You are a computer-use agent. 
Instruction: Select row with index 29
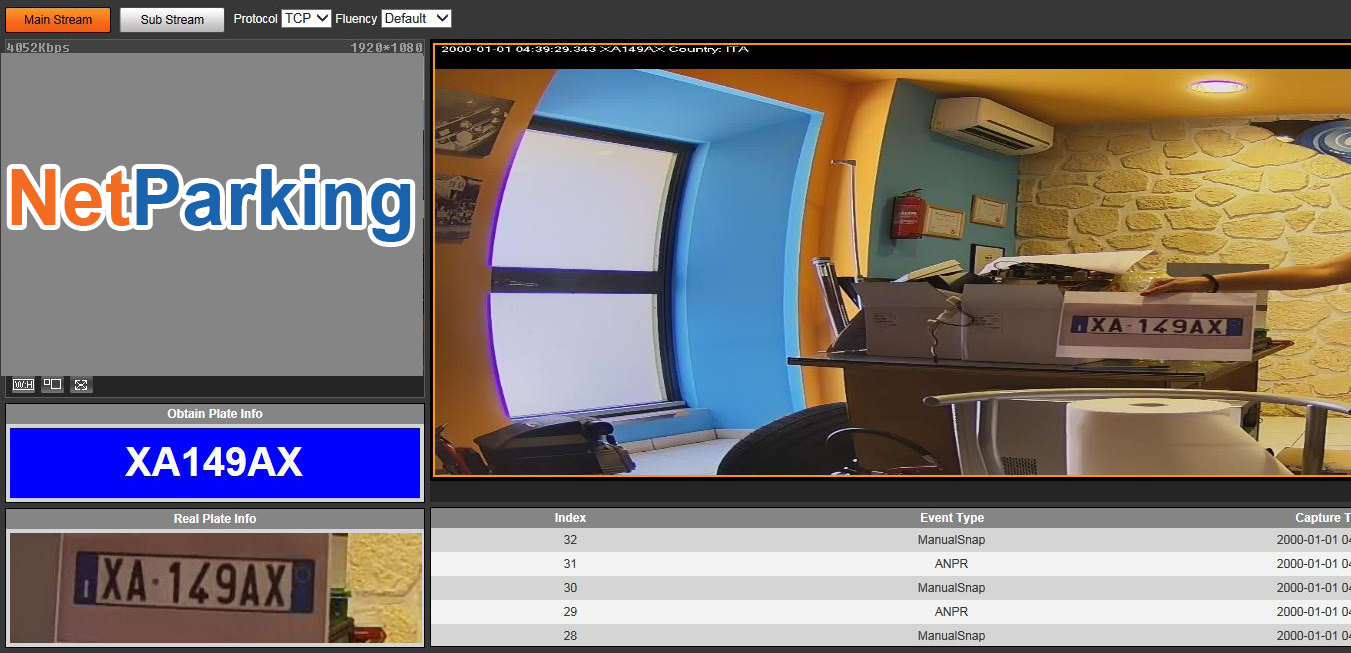(x=891, y=612)
